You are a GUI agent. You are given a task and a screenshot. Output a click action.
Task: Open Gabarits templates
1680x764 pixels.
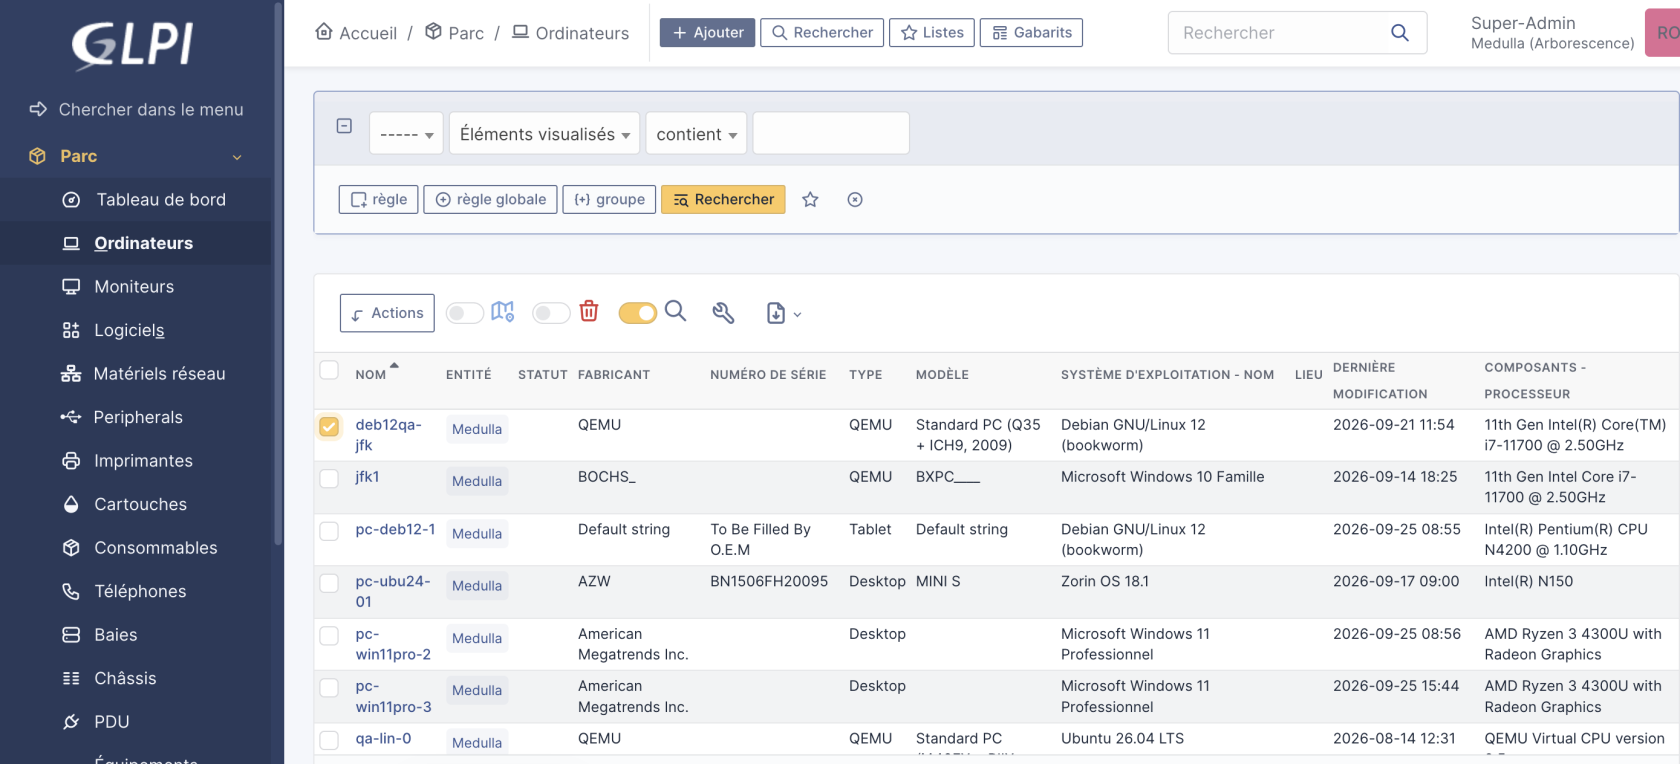[x=1031, y=33]
